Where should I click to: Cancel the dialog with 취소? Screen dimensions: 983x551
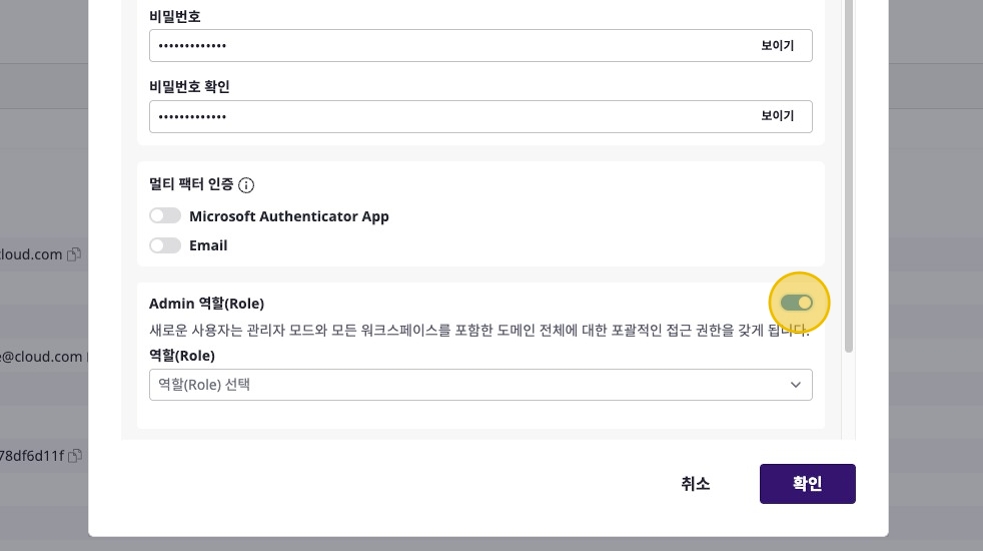point(695,484)
